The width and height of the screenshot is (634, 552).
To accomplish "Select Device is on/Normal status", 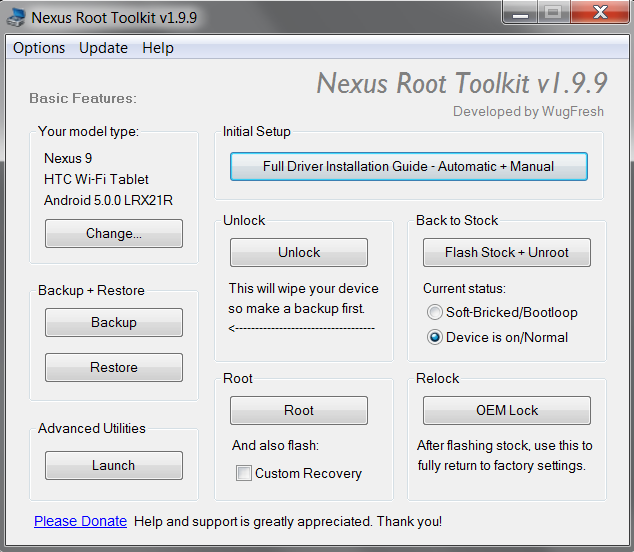I will point(435,337).
